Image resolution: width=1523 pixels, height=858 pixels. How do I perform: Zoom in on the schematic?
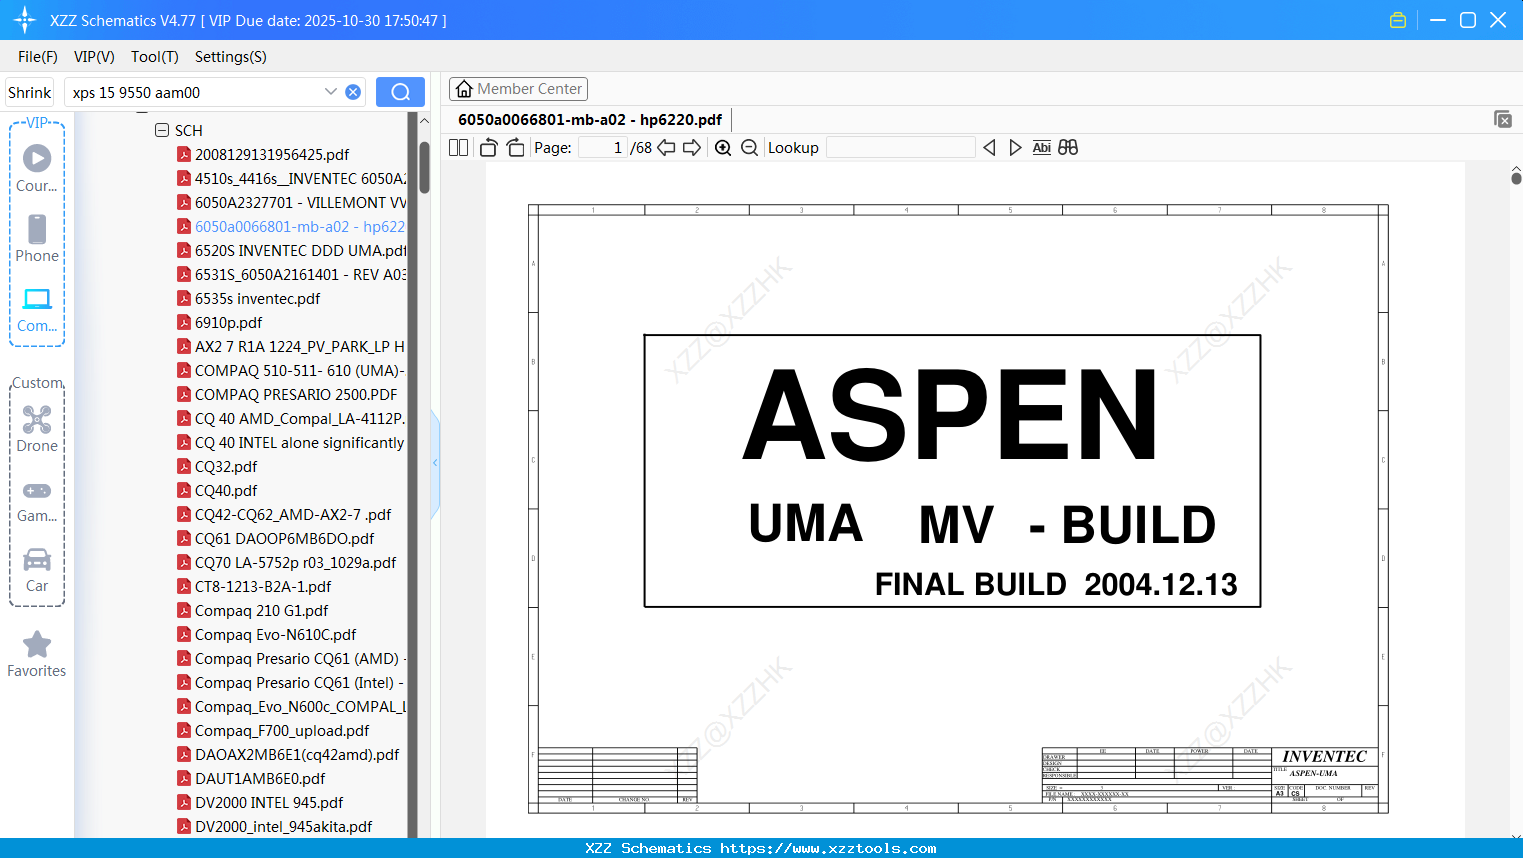723,148
